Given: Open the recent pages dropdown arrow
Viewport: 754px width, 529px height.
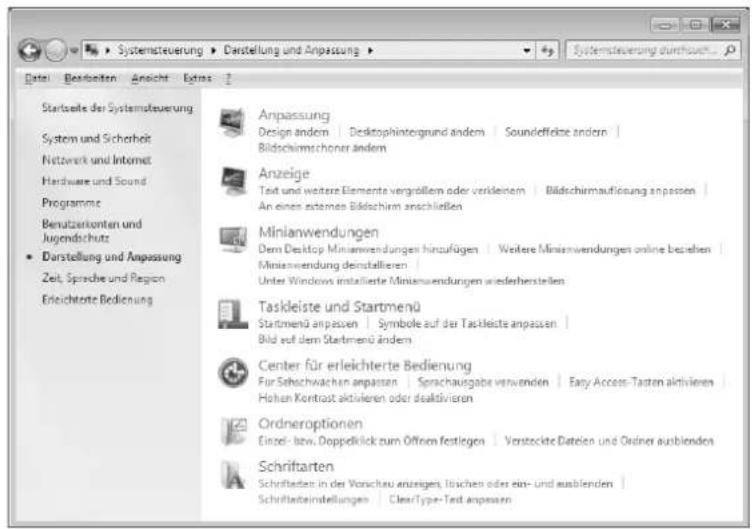Looking at the screenshot, I should [74, 50].
